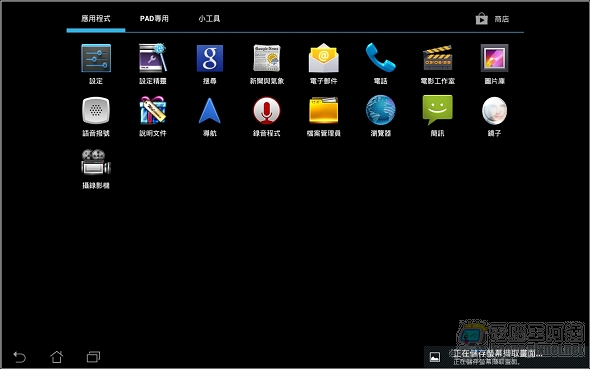Tap the home navigation button
The width and height of the screenshot is (590, 369).
coord(57,357)
